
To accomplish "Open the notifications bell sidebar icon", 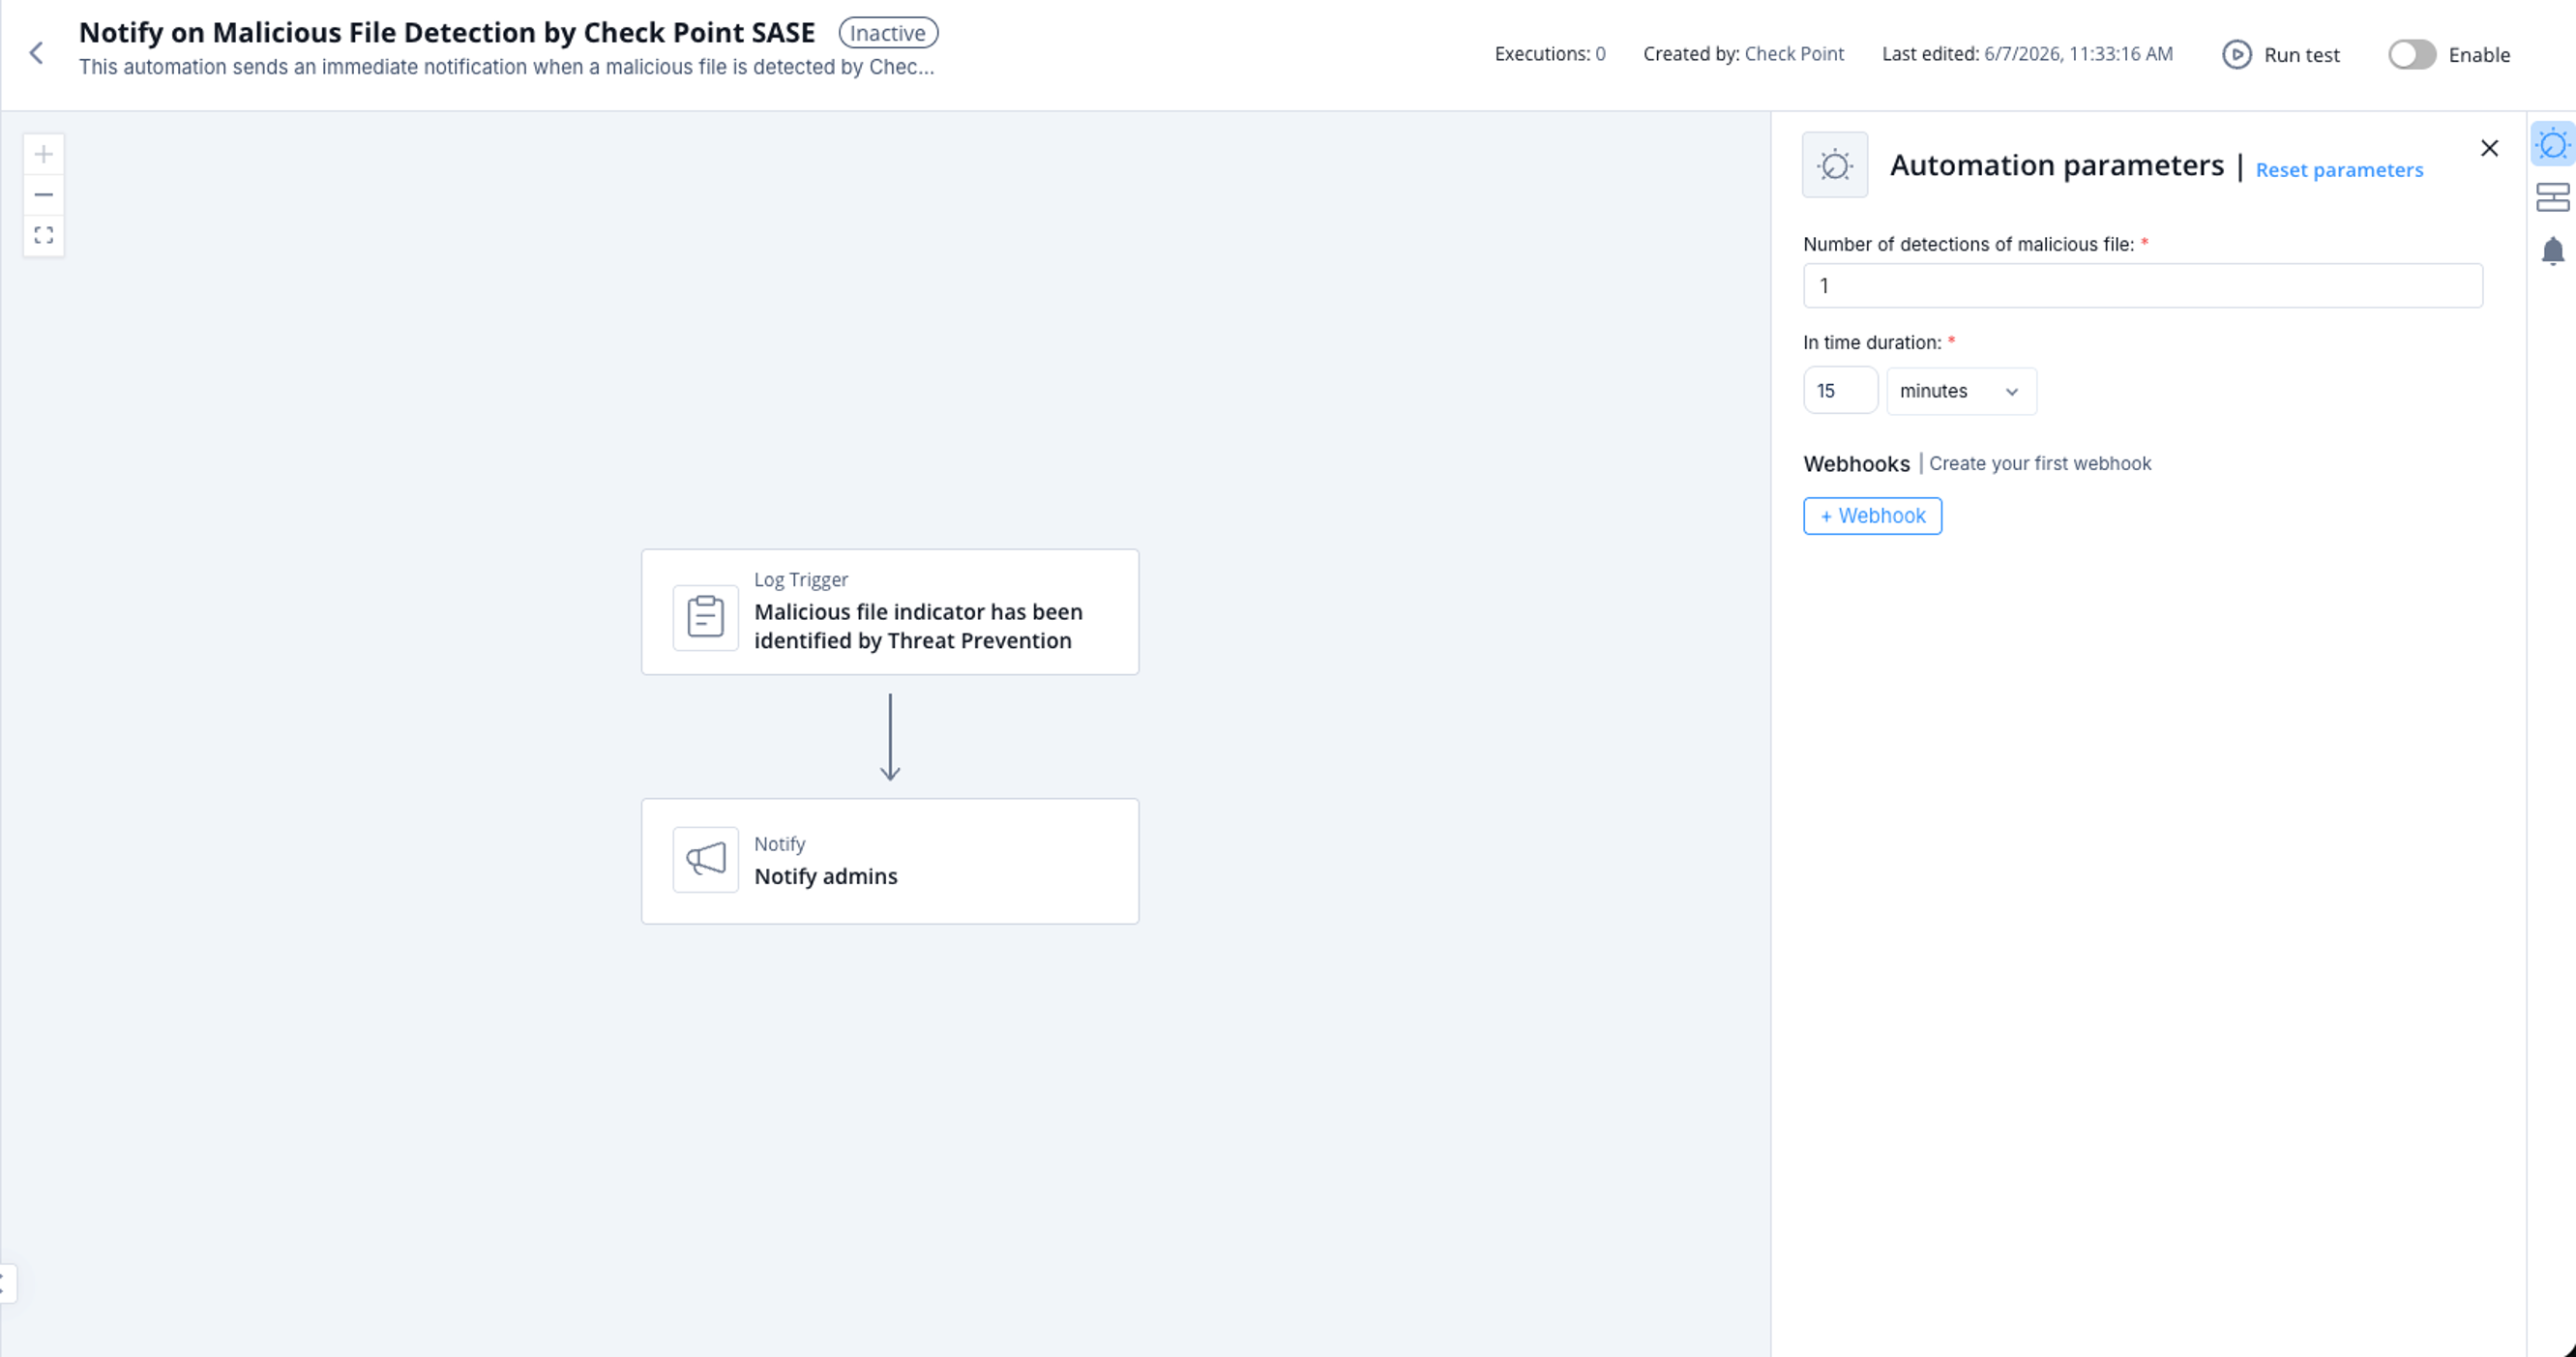I will [2553, 250].
